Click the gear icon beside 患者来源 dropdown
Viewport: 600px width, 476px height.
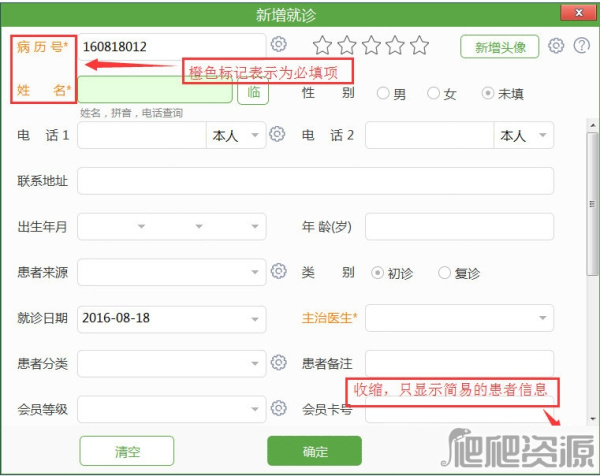coord(279,271)
